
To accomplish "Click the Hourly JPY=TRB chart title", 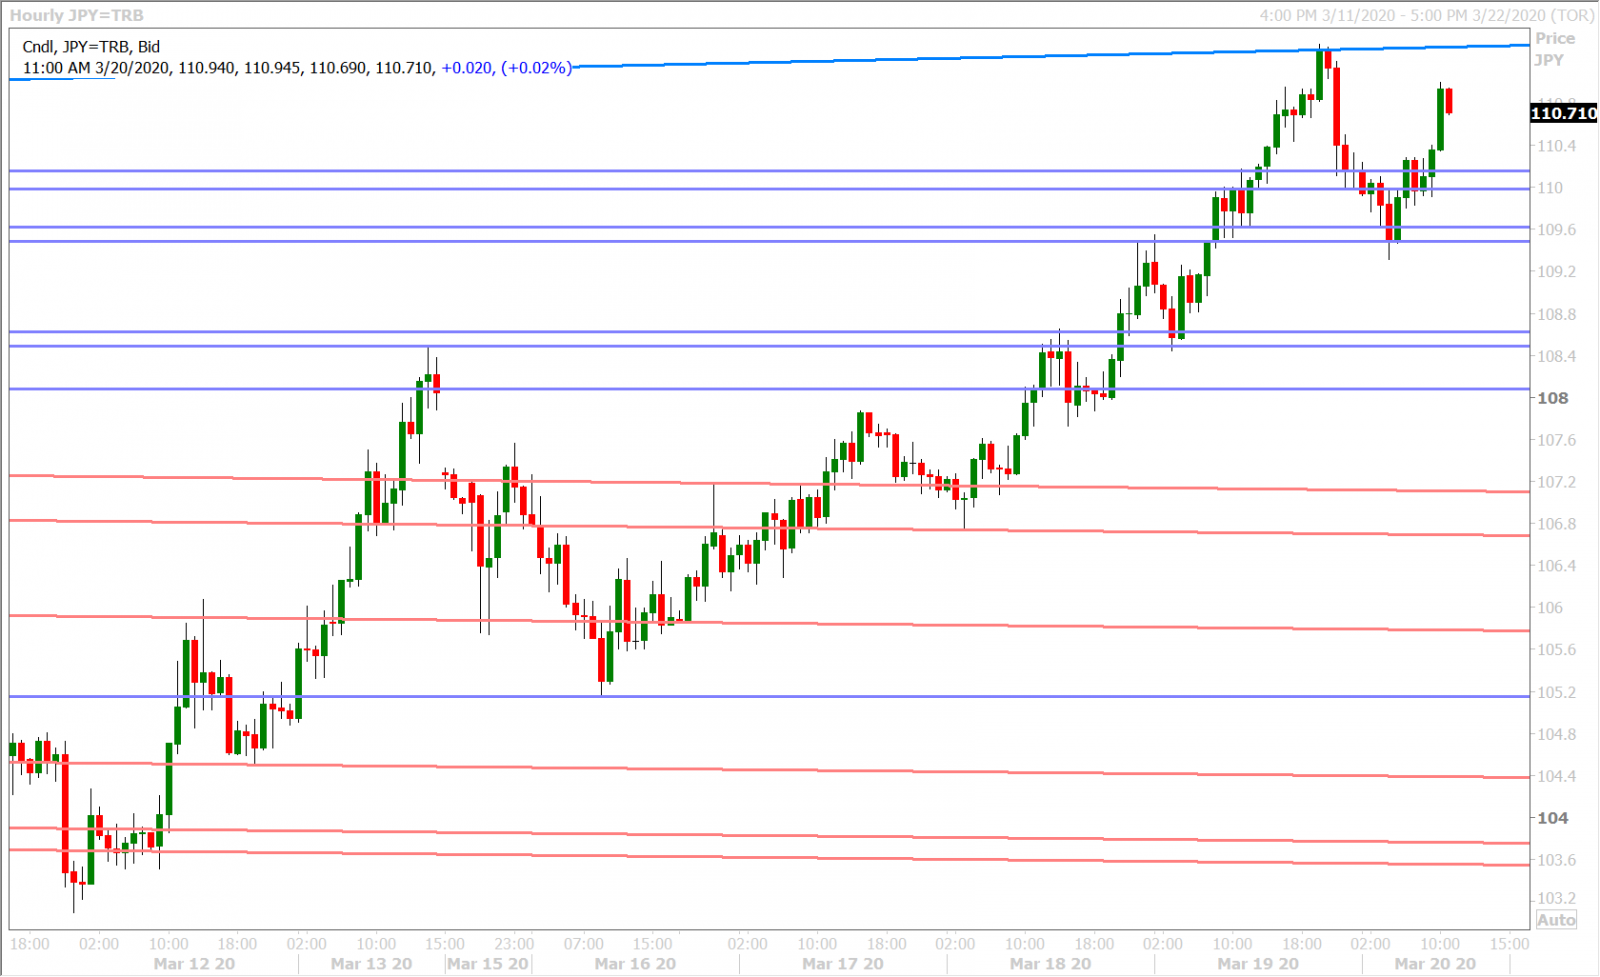I will point(77,15).
